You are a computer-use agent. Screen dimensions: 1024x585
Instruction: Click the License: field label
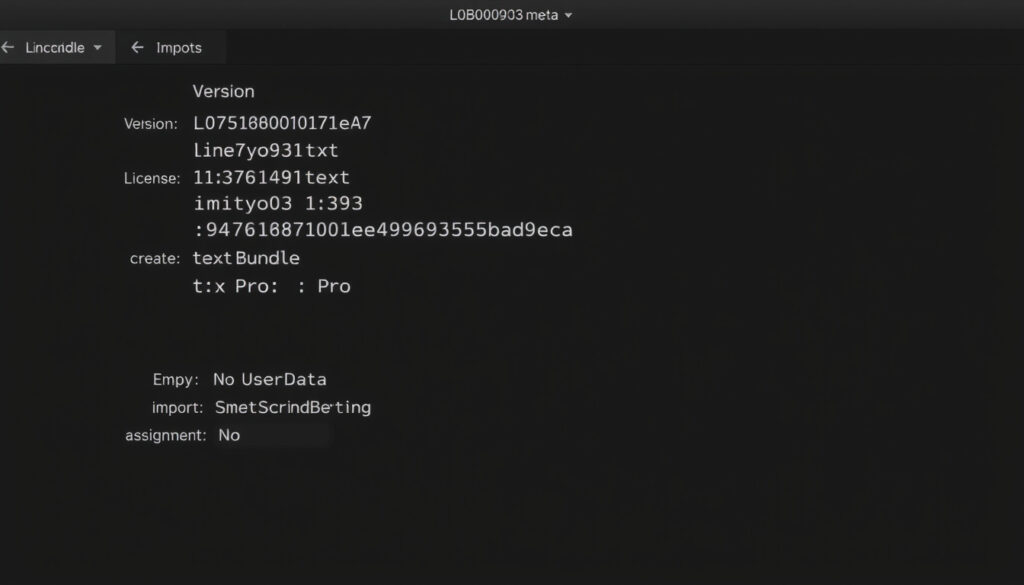[152, 178]
